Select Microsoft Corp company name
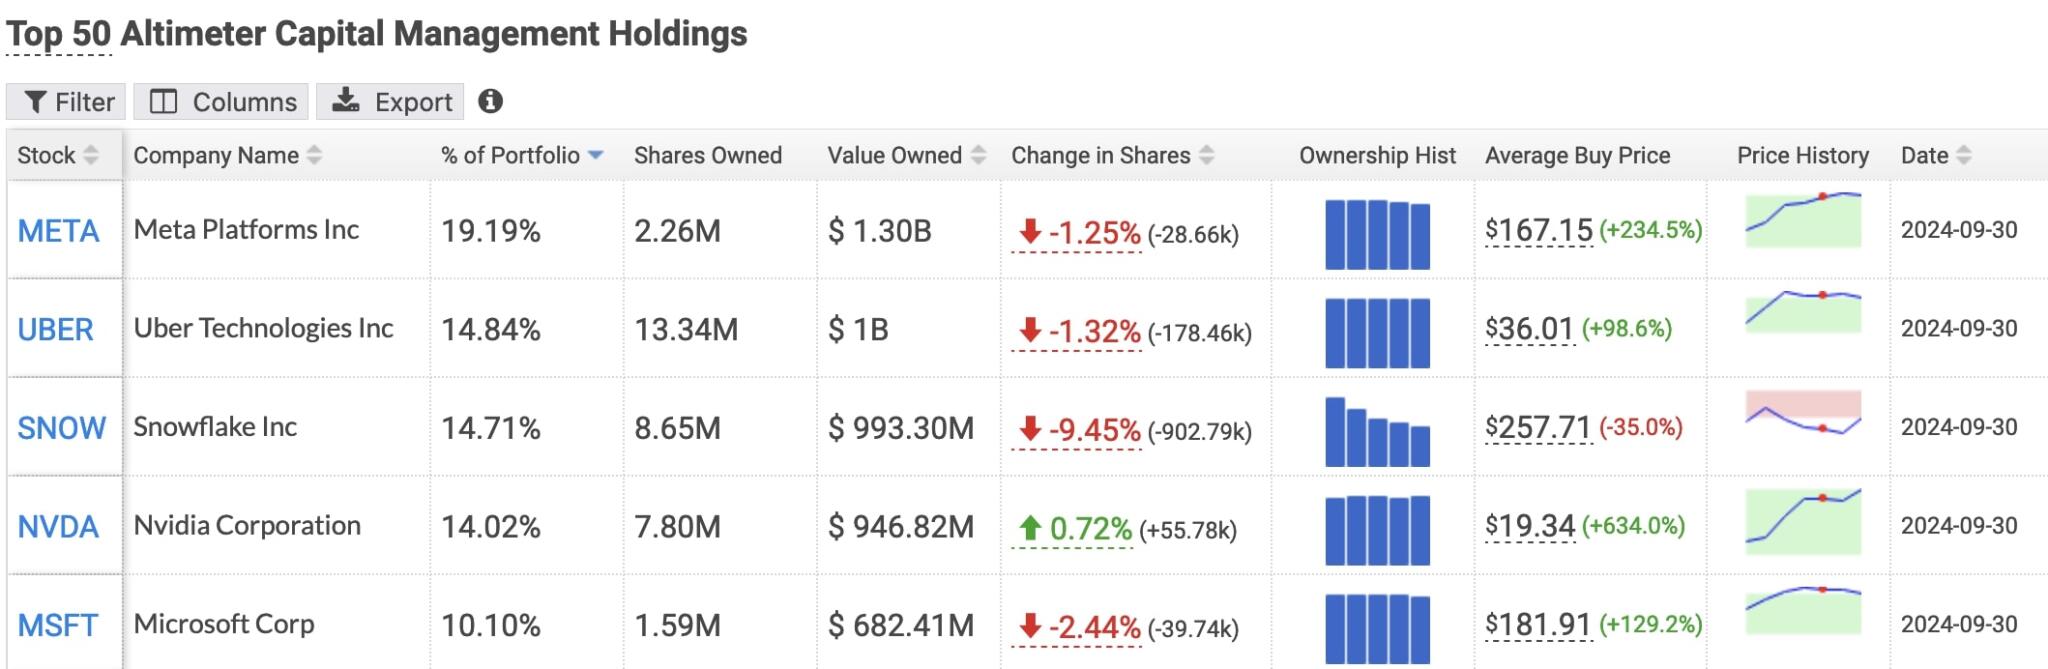The height and width of the screenshot is (669, 2048). coord(224,624)
